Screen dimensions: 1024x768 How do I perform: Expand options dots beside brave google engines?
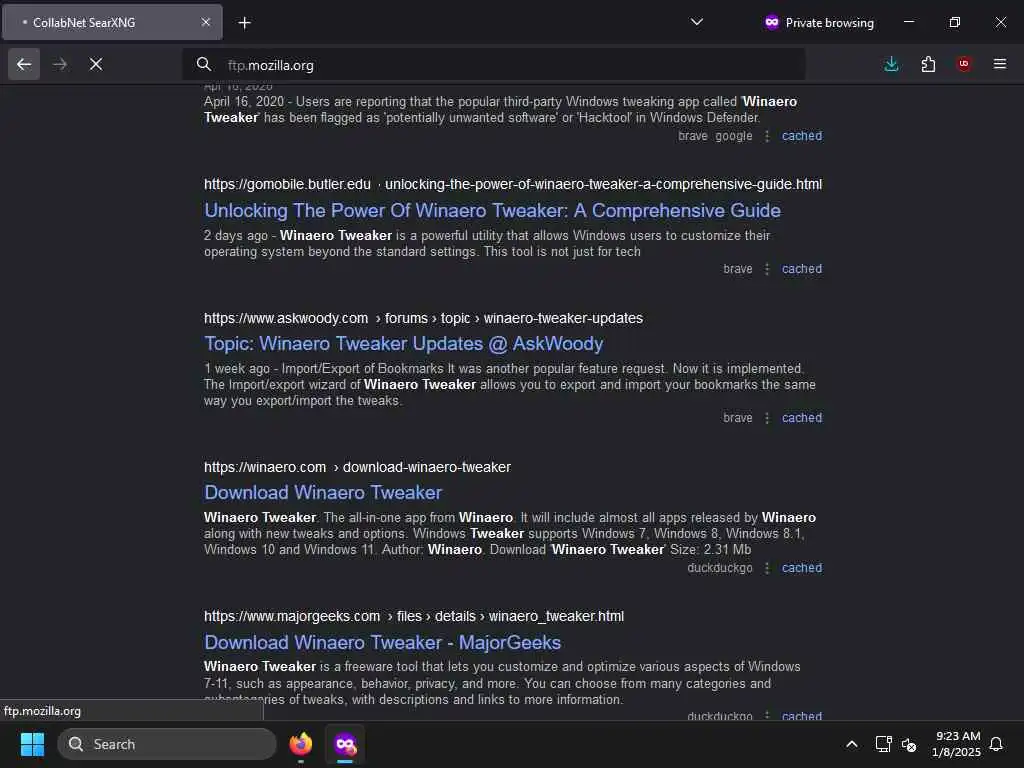coord(767,136)
